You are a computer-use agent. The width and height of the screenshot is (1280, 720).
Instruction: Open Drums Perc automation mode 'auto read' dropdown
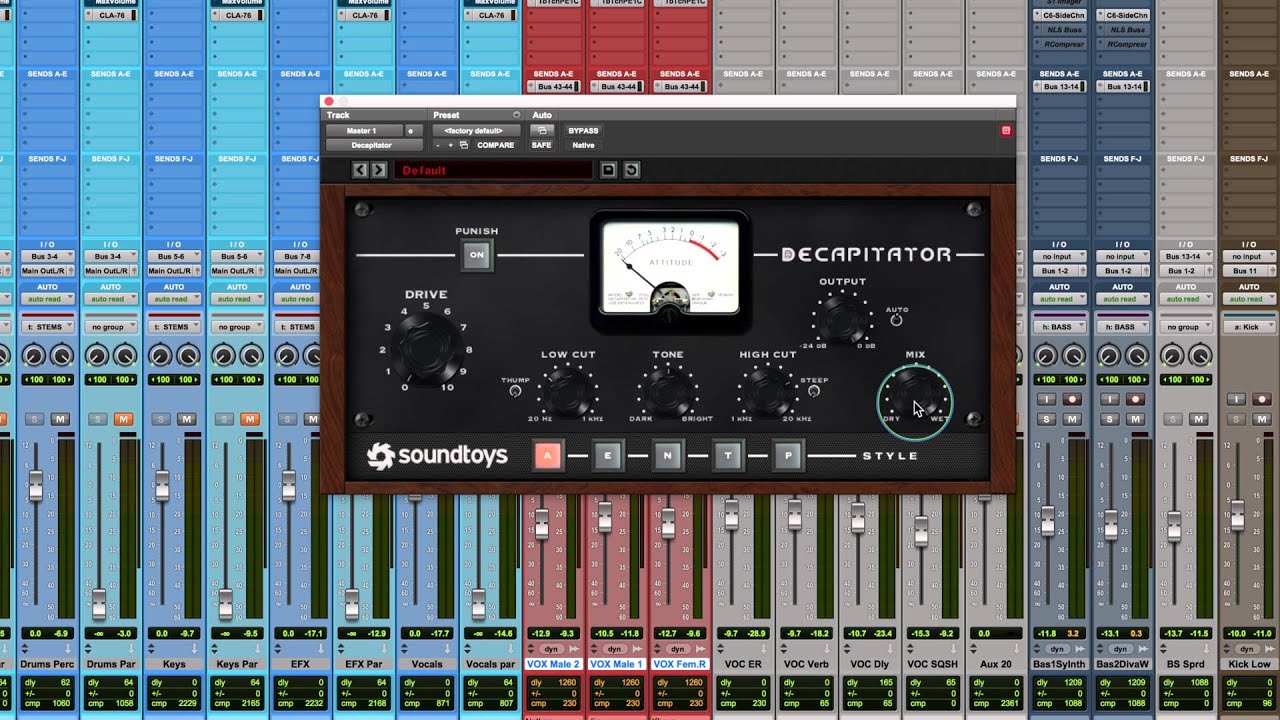click(x=47, y=299)
